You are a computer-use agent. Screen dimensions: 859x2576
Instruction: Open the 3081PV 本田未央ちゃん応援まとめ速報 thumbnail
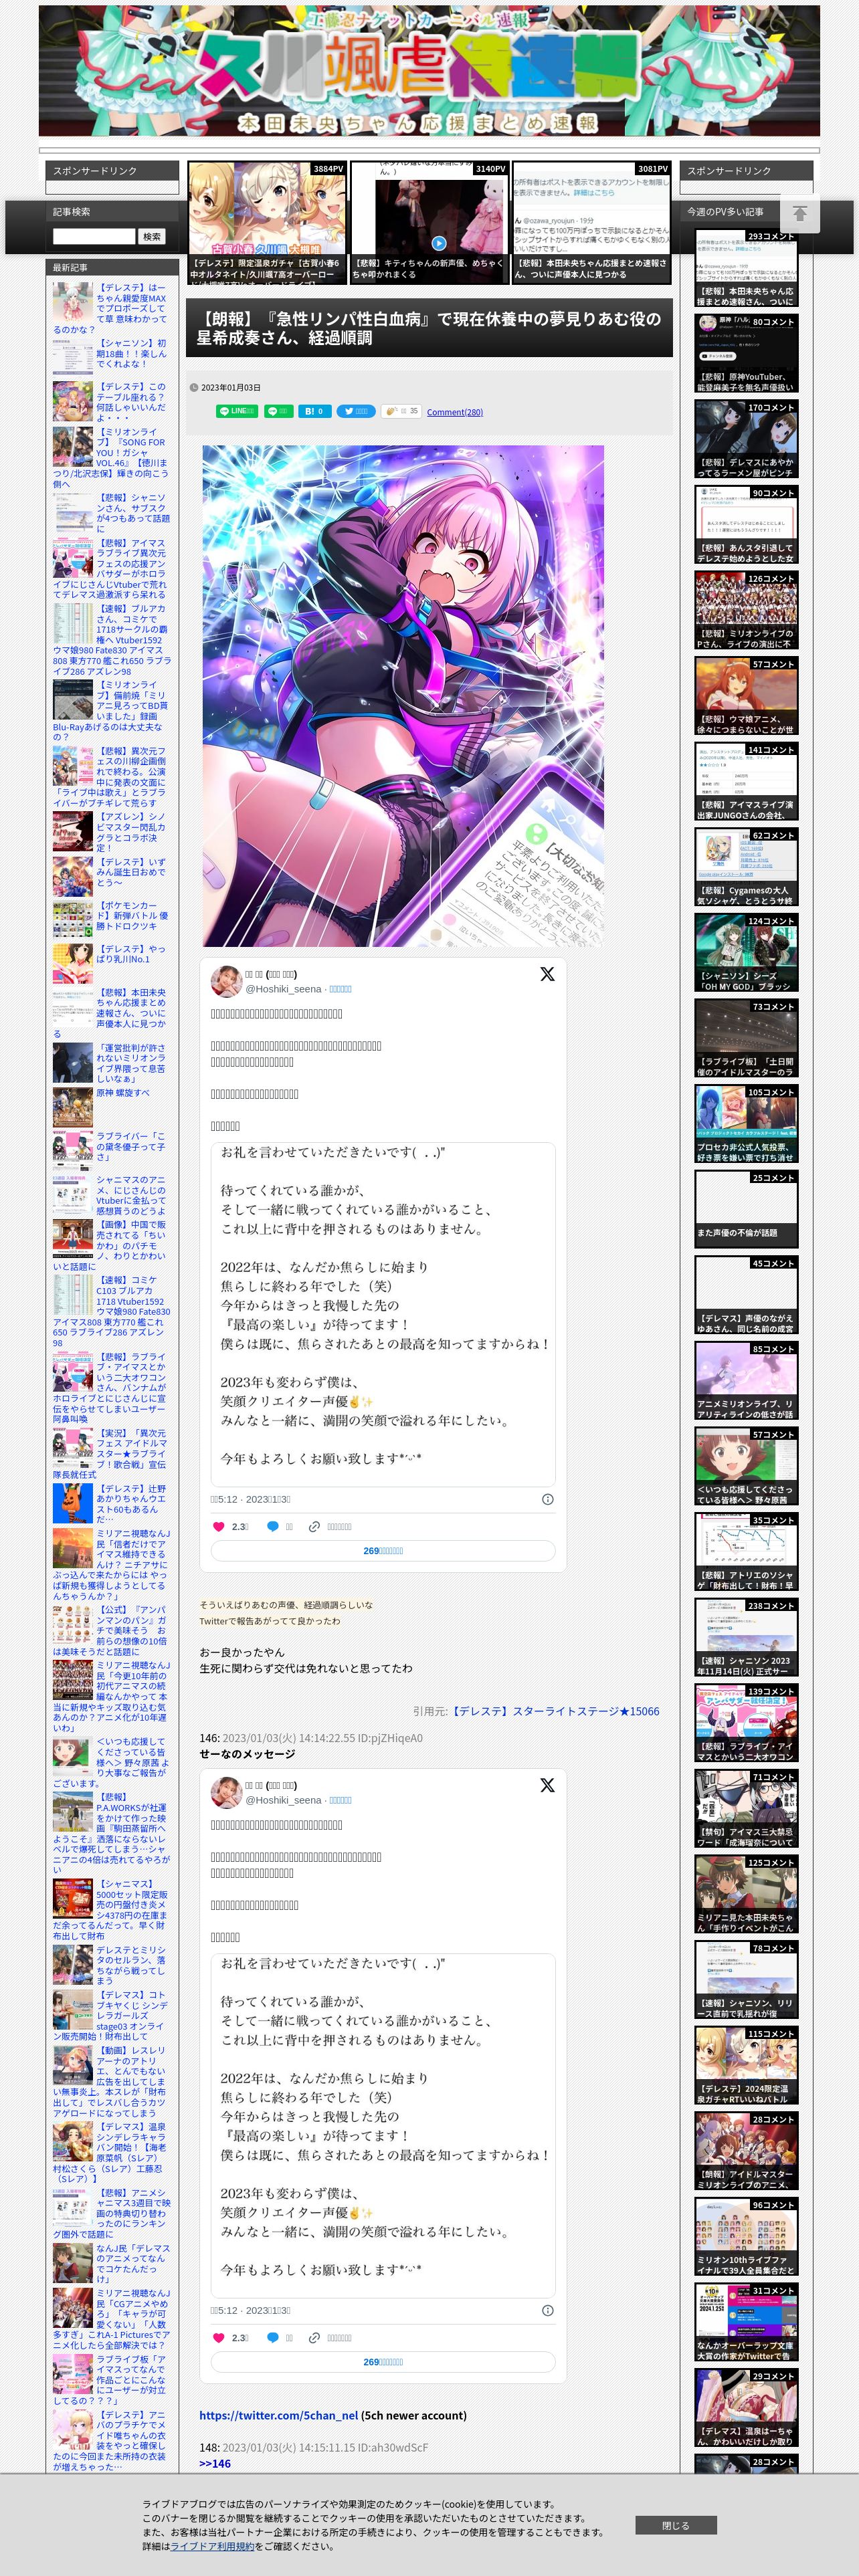point(591,222)
